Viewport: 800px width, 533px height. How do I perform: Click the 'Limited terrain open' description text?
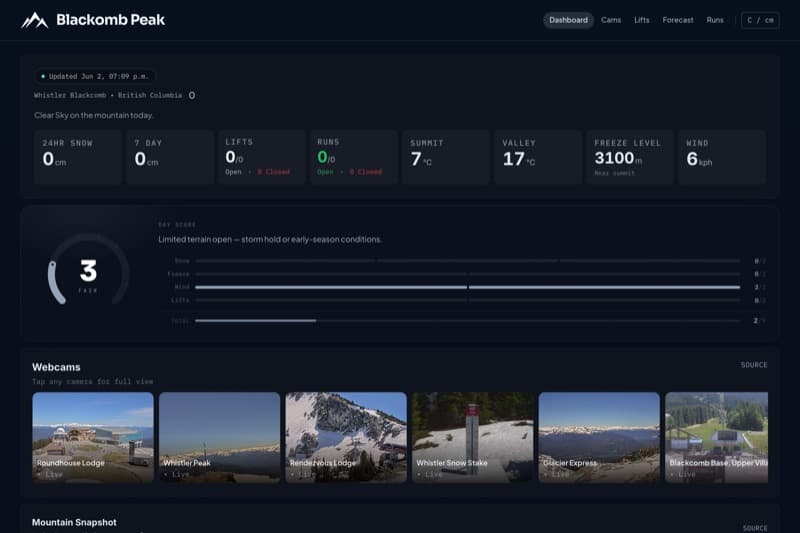pos(269,239)
